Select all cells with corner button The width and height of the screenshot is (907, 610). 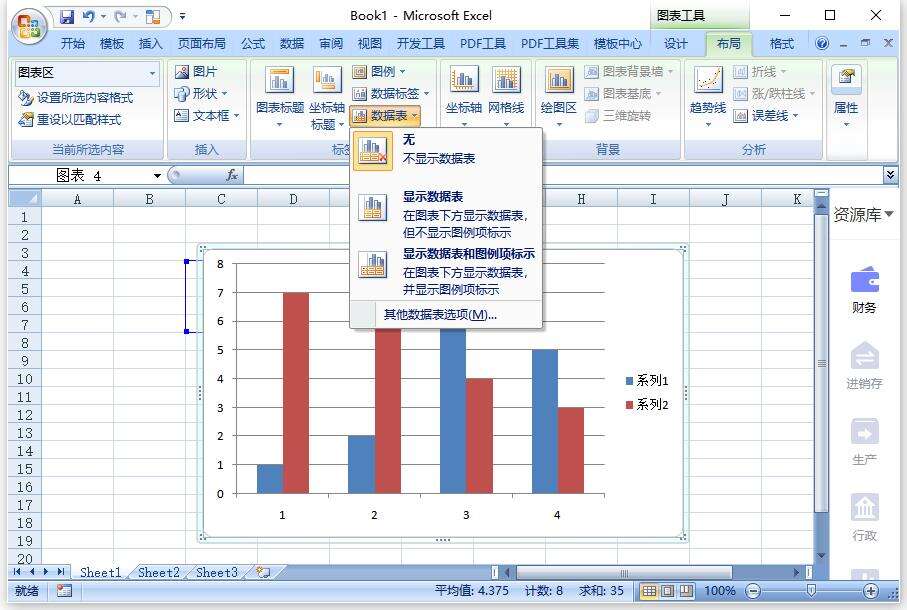(24, 199)
